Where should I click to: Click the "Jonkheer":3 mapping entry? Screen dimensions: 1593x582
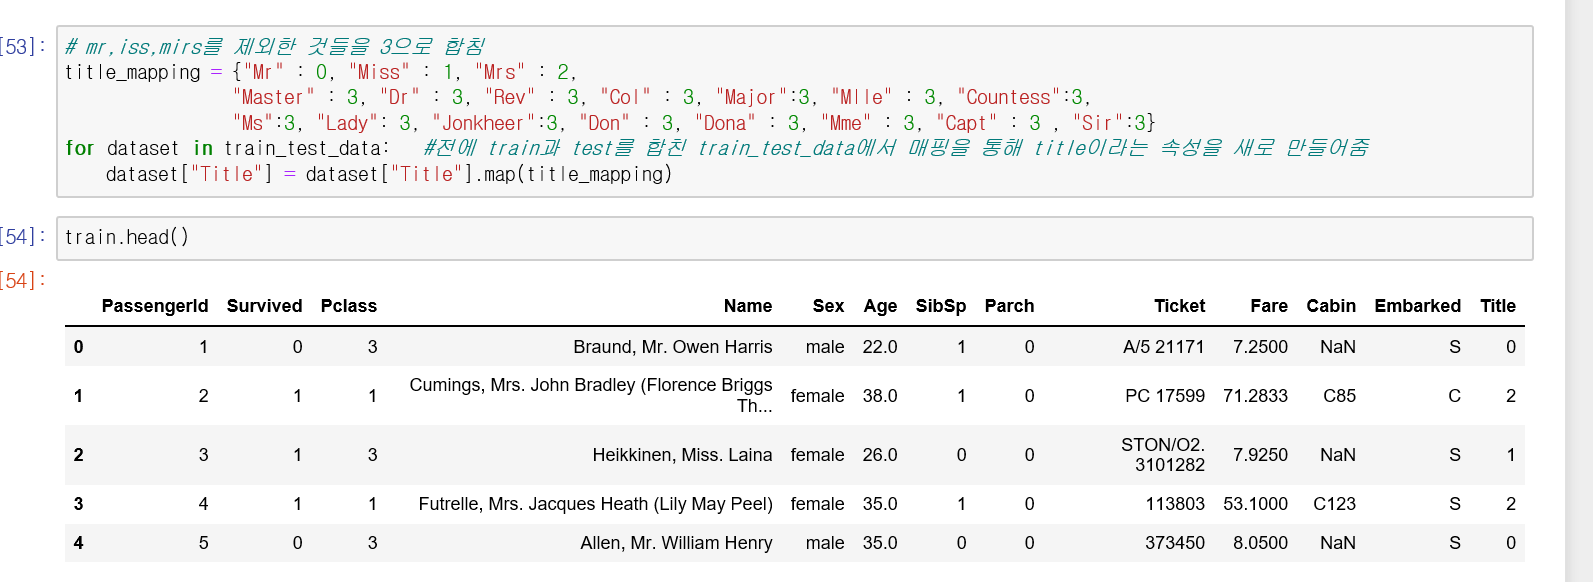click(494, 123)
